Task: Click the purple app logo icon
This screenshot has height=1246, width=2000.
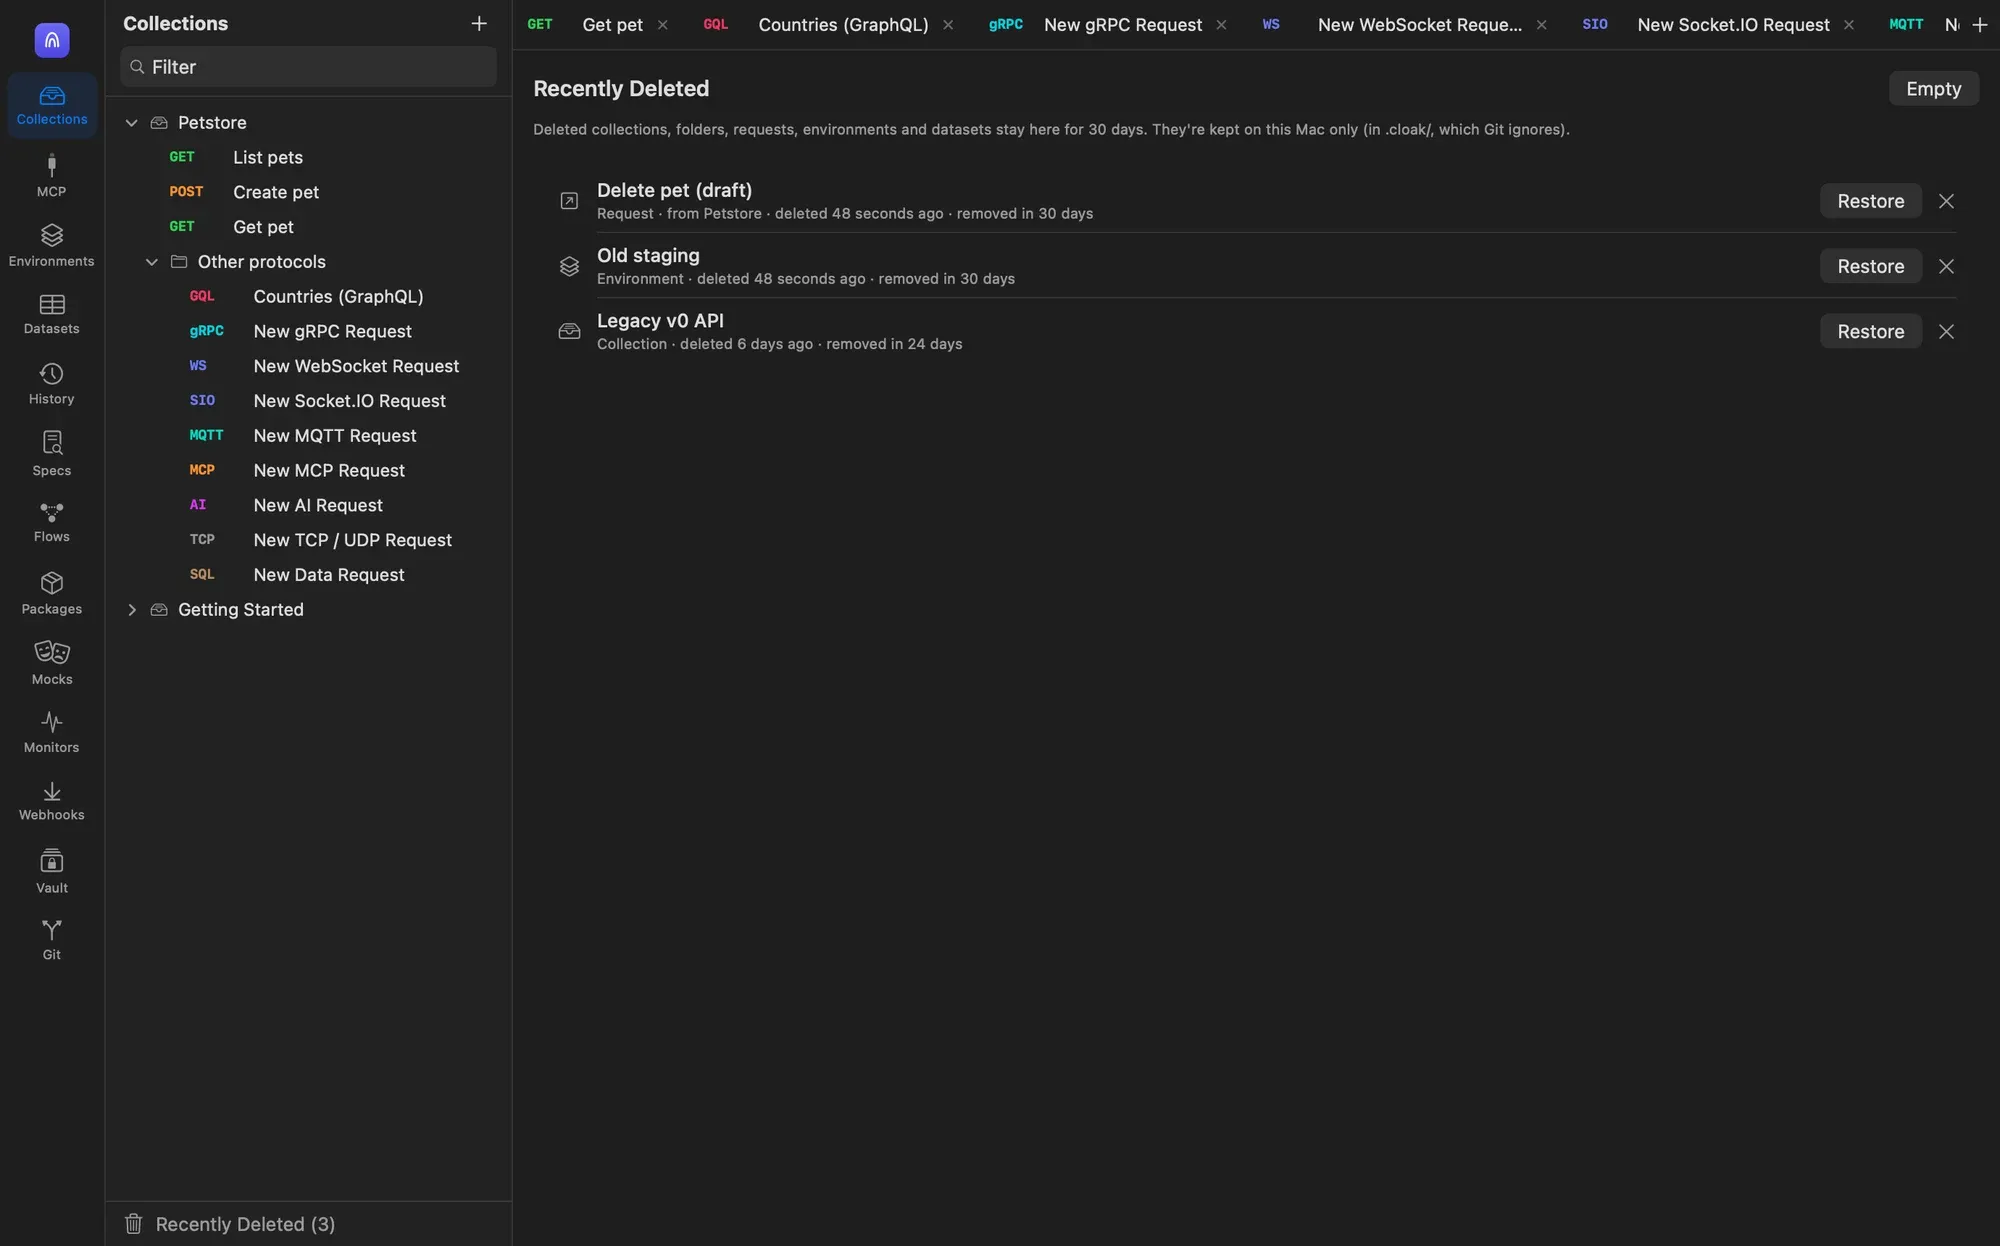Action: [x=52, y=40]
